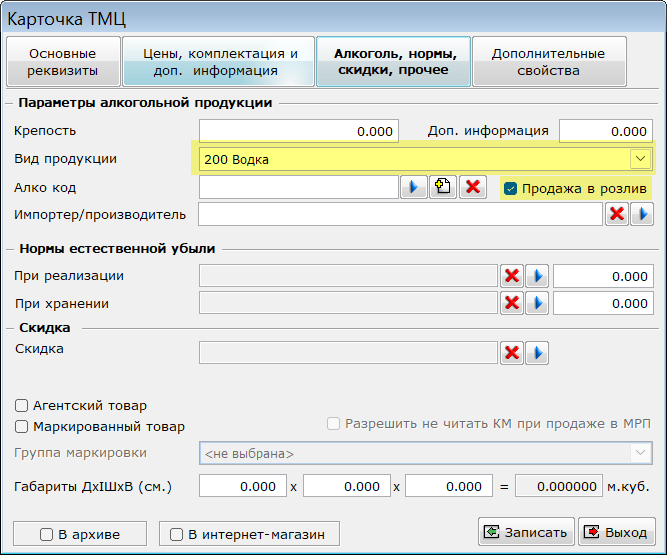Click the Скидка name field

pos(348,353)
